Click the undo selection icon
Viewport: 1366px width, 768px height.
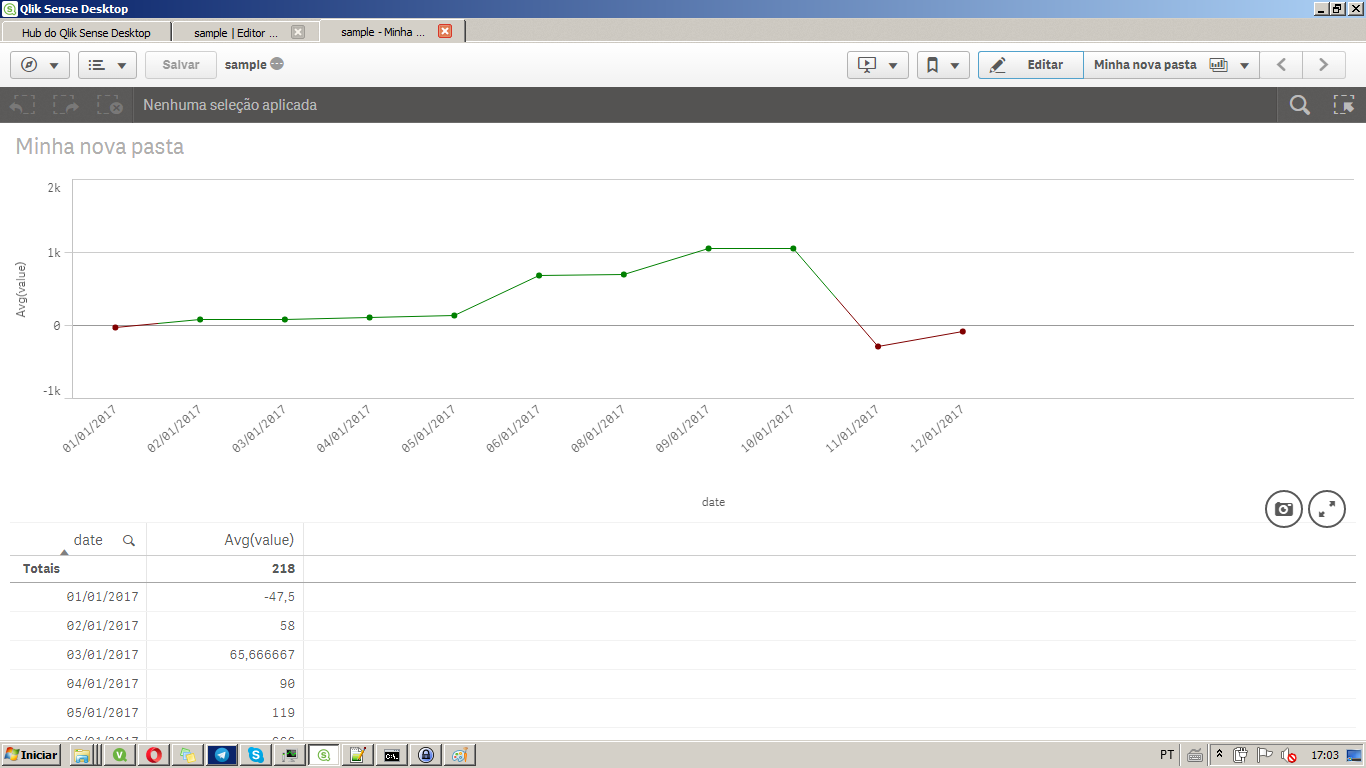(x=22, y=104)
